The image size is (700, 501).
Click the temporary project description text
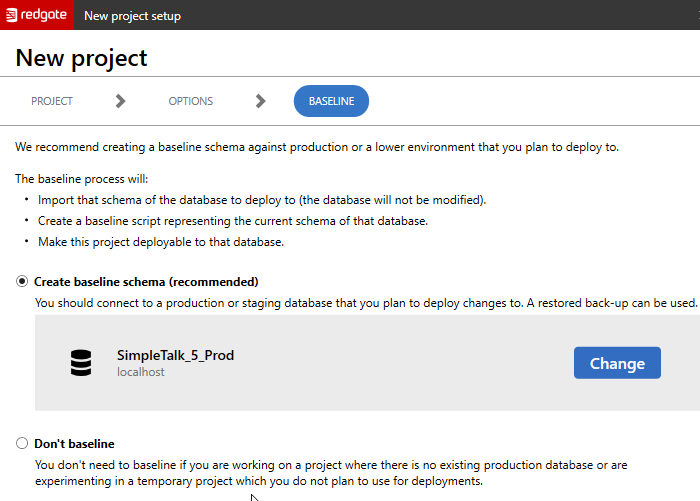[x=258, y=480]
